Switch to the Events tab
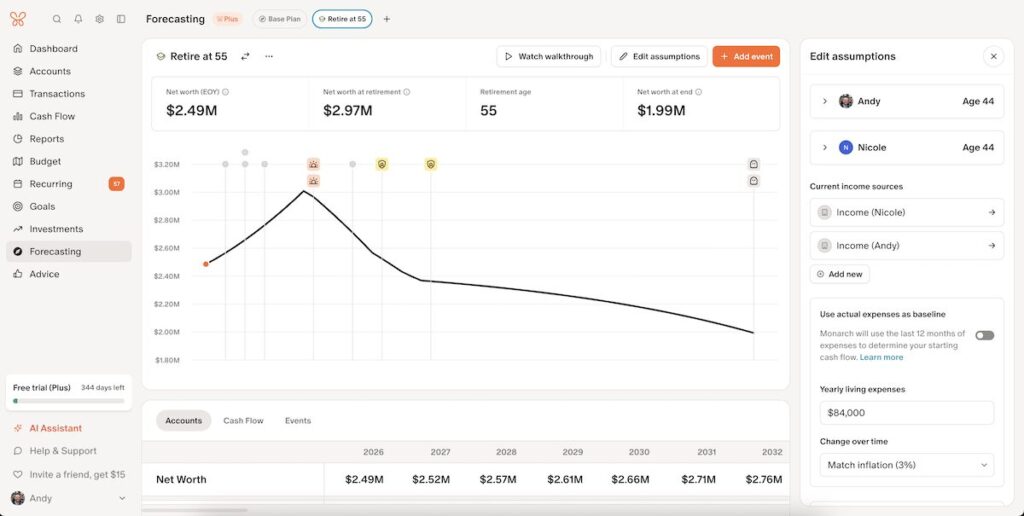Screen dimensions: 1024x516 coord(298,421)
